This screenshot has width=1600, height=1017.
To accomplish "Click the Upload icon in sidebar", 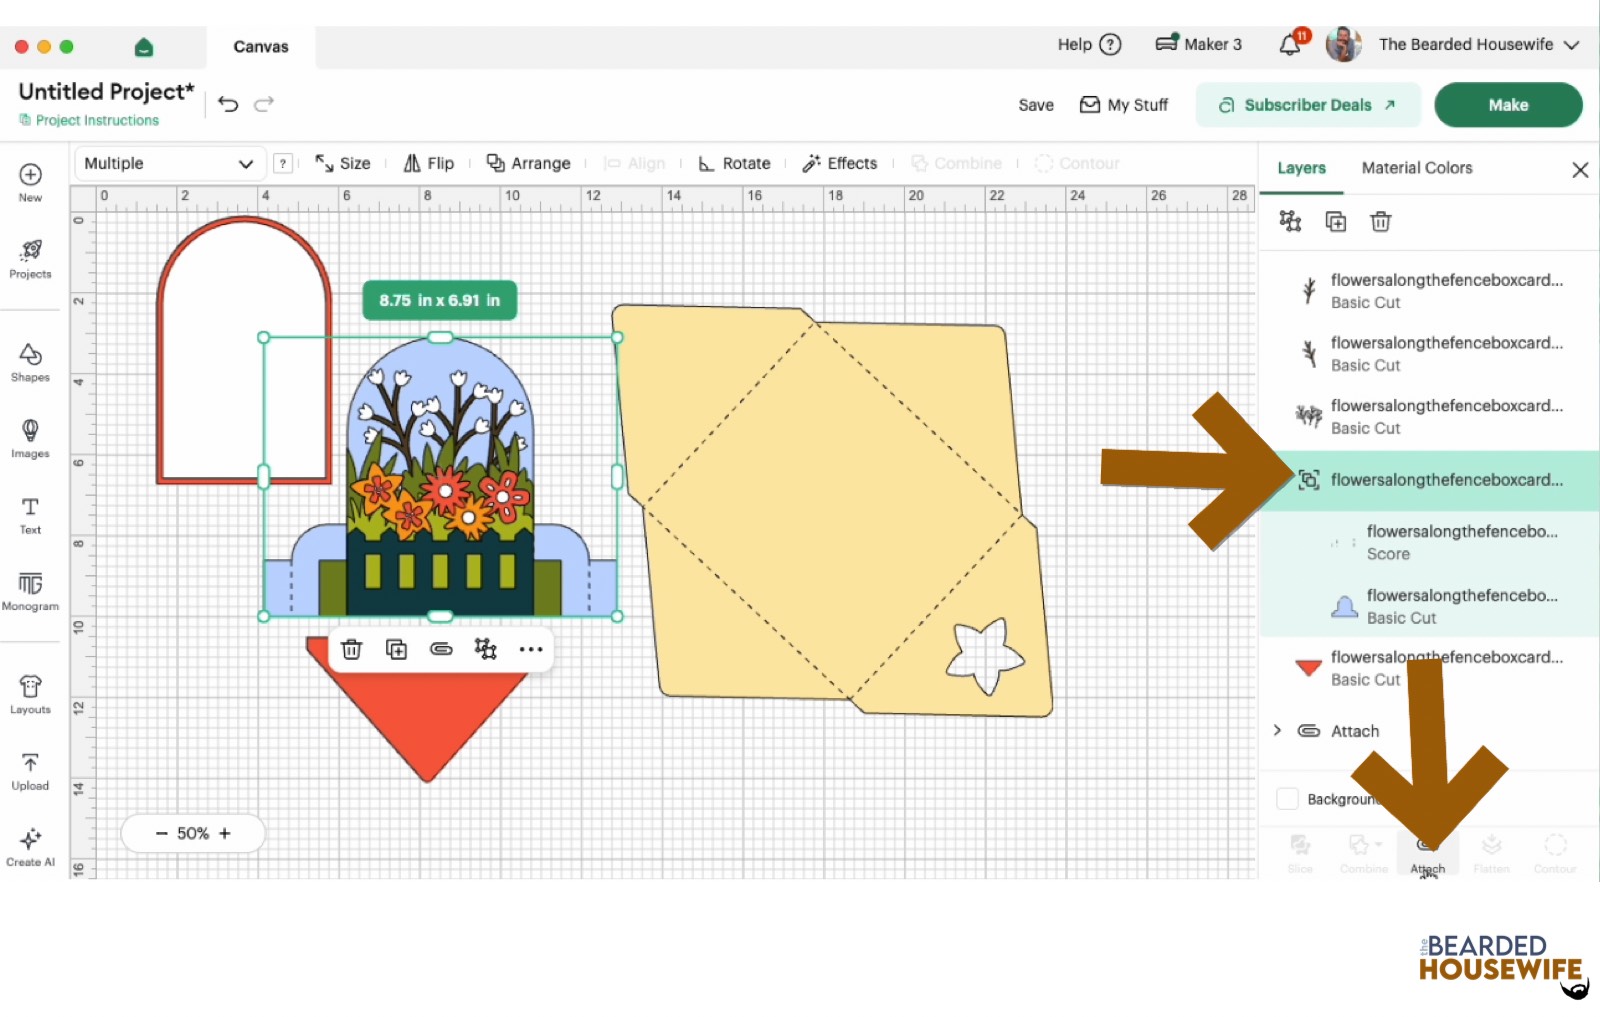I will coord(30,771).
